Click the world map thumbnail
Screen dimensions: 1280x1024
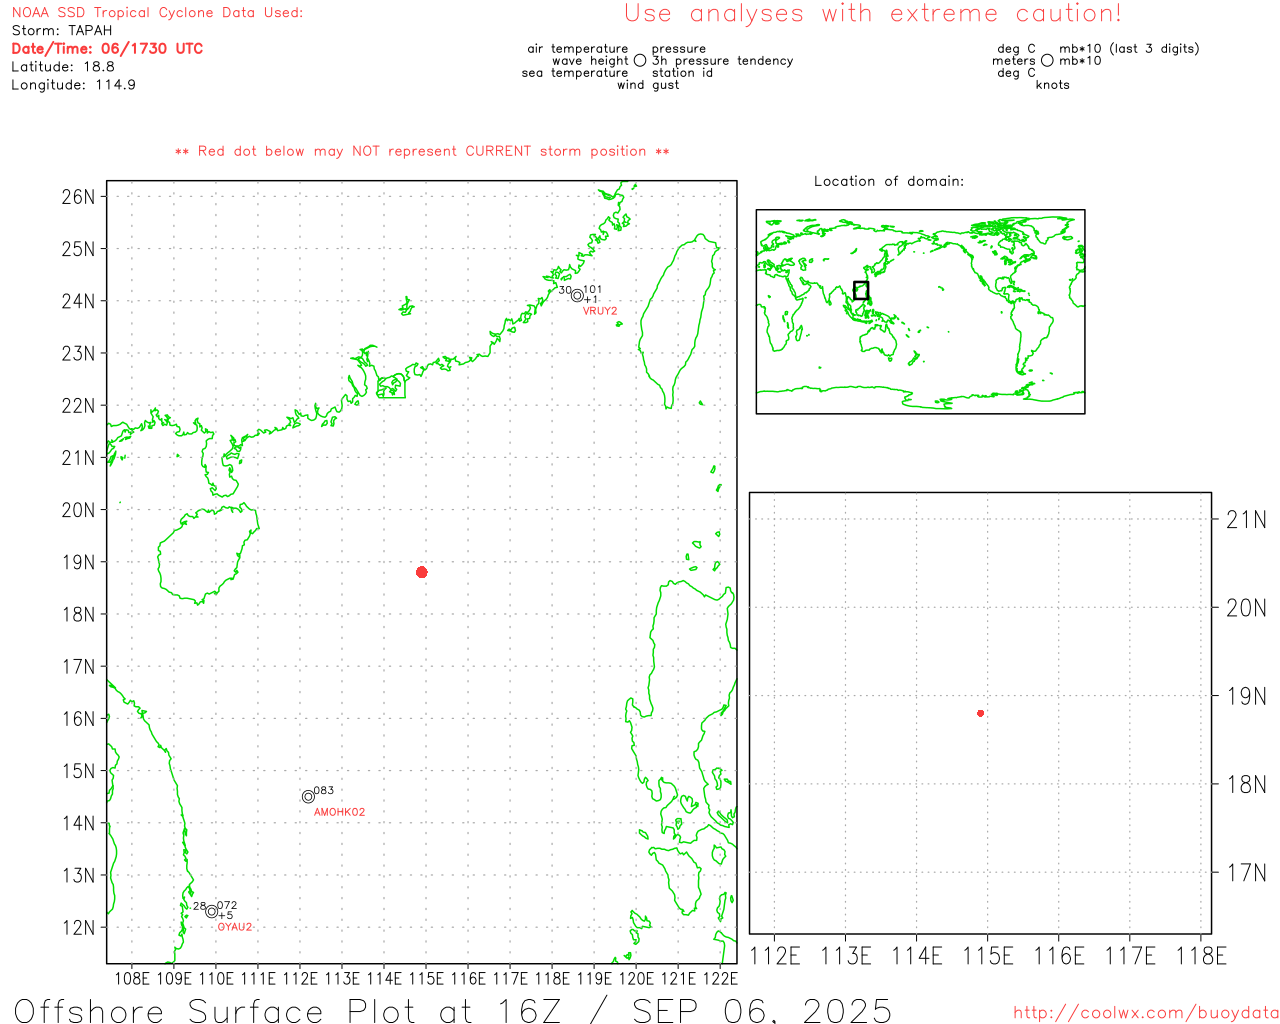point(920,312)
